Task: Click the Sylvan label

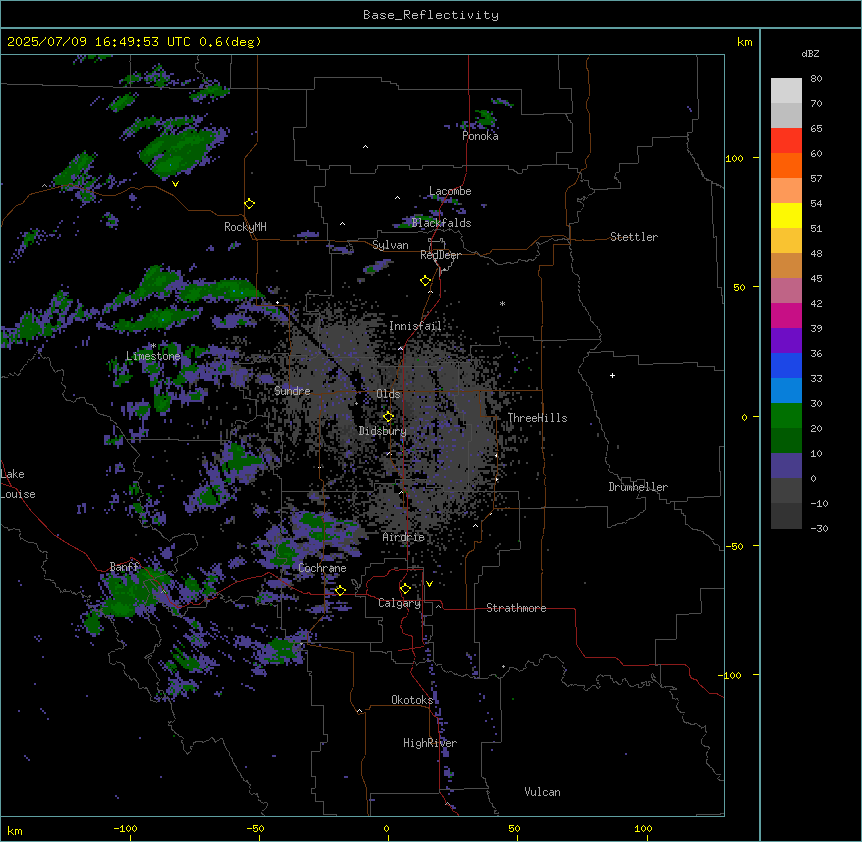Action: [x=390, y=245]
